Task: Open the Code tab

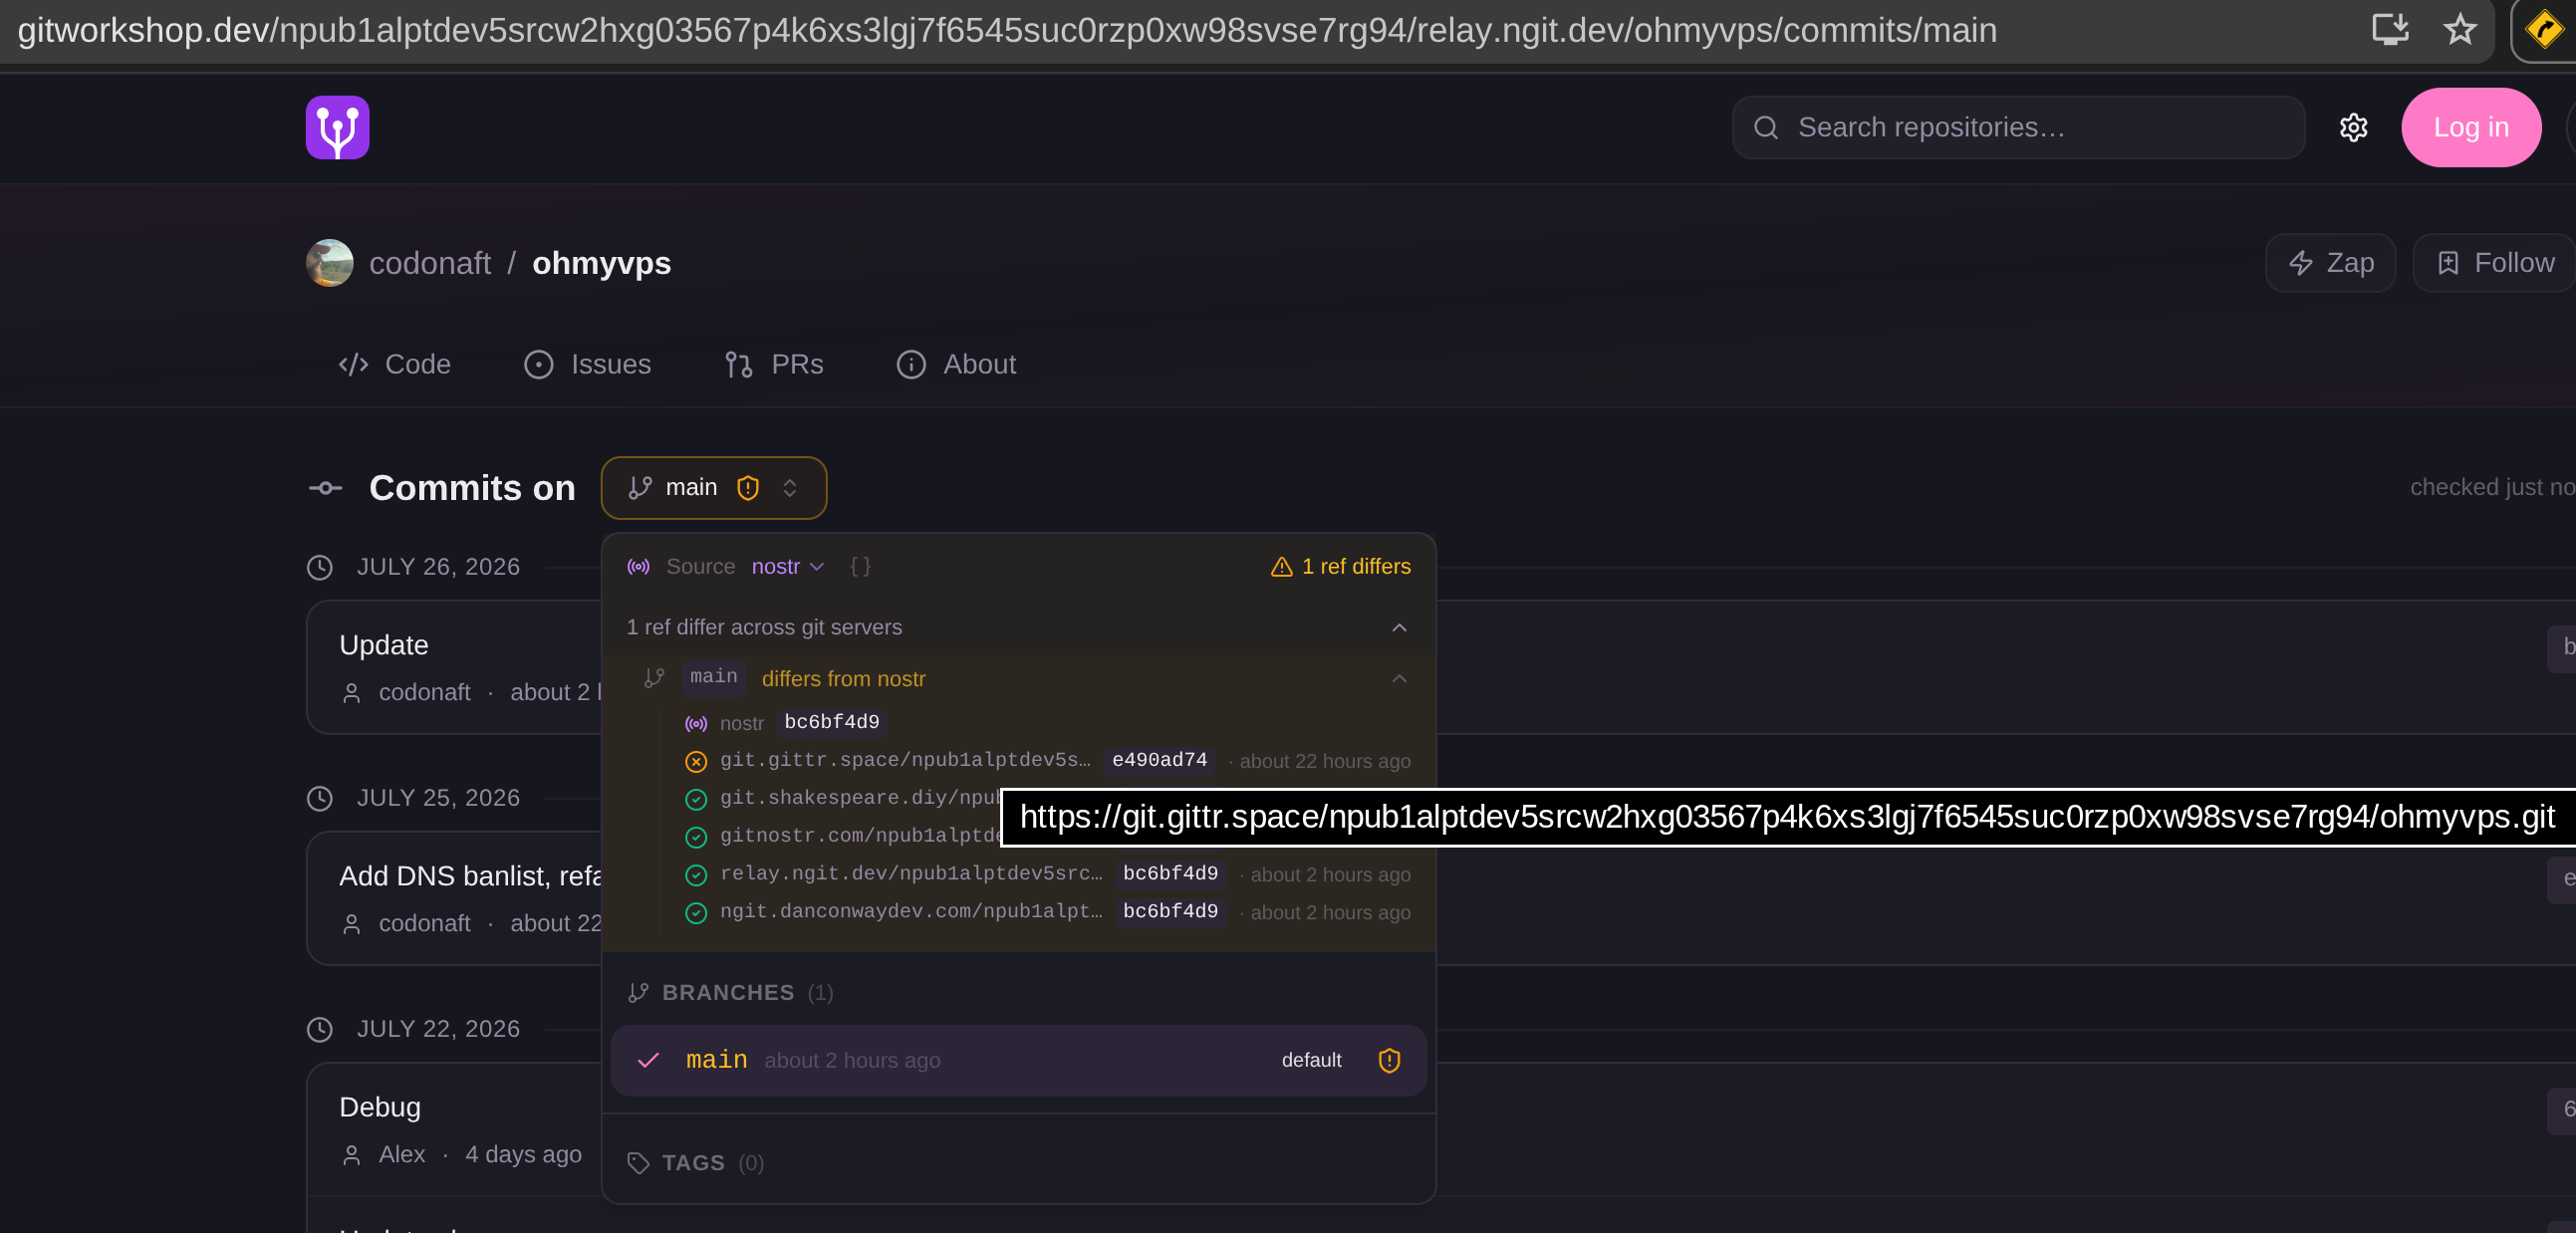Action: pyautogui.click(x=395, y=364)
